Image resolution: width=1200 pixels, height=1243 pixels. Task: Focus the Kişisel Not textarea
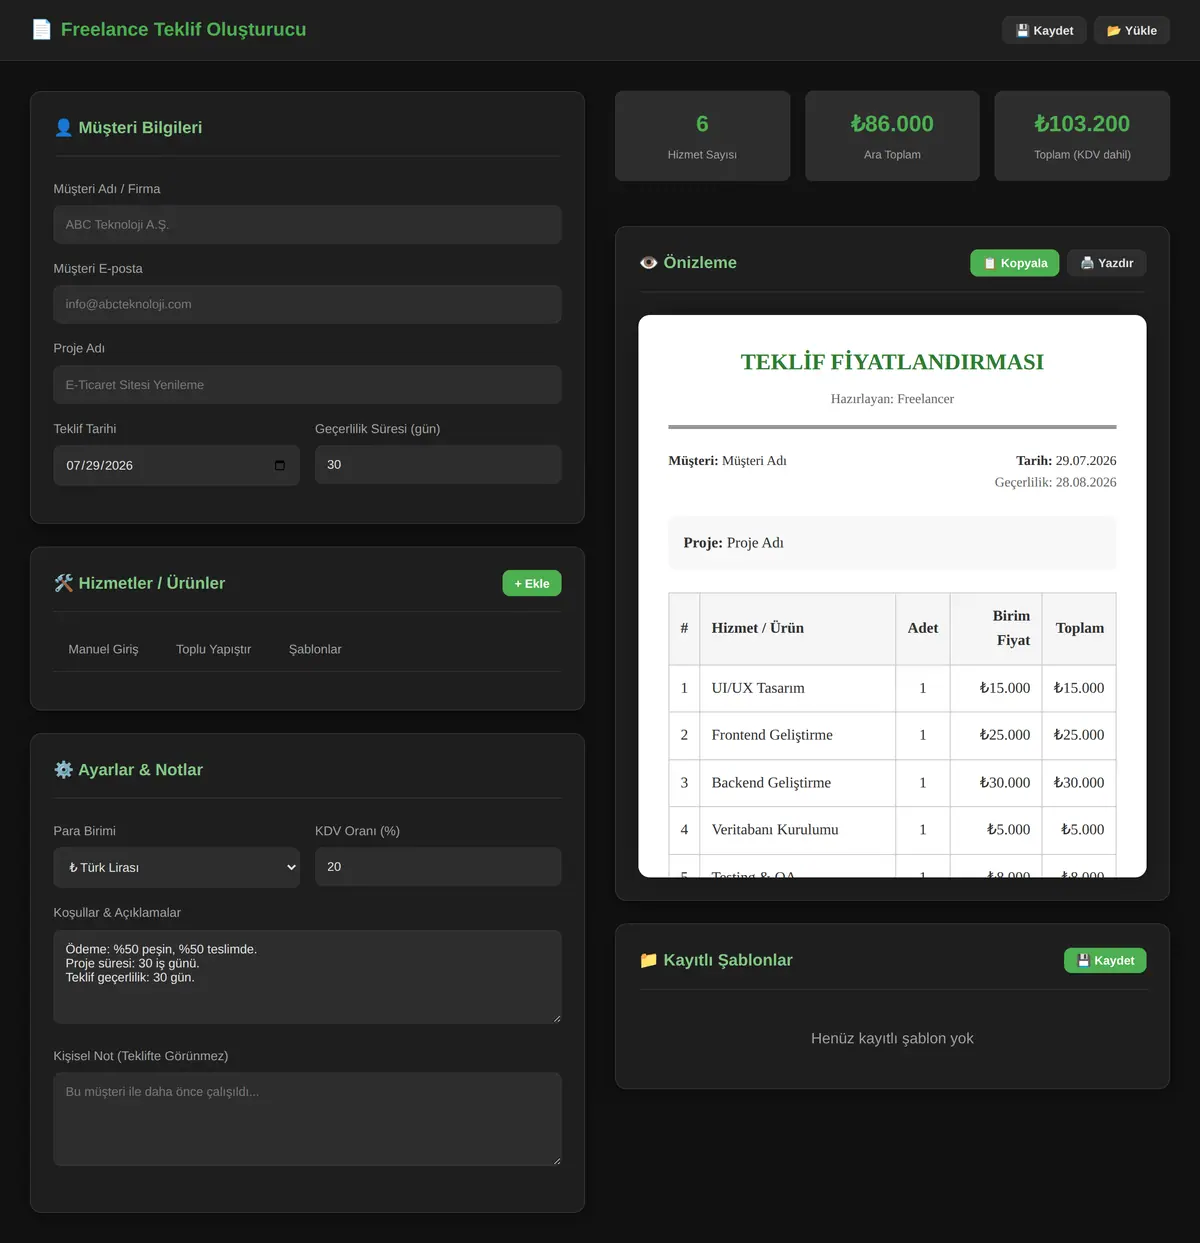[x=308, y=1119]
